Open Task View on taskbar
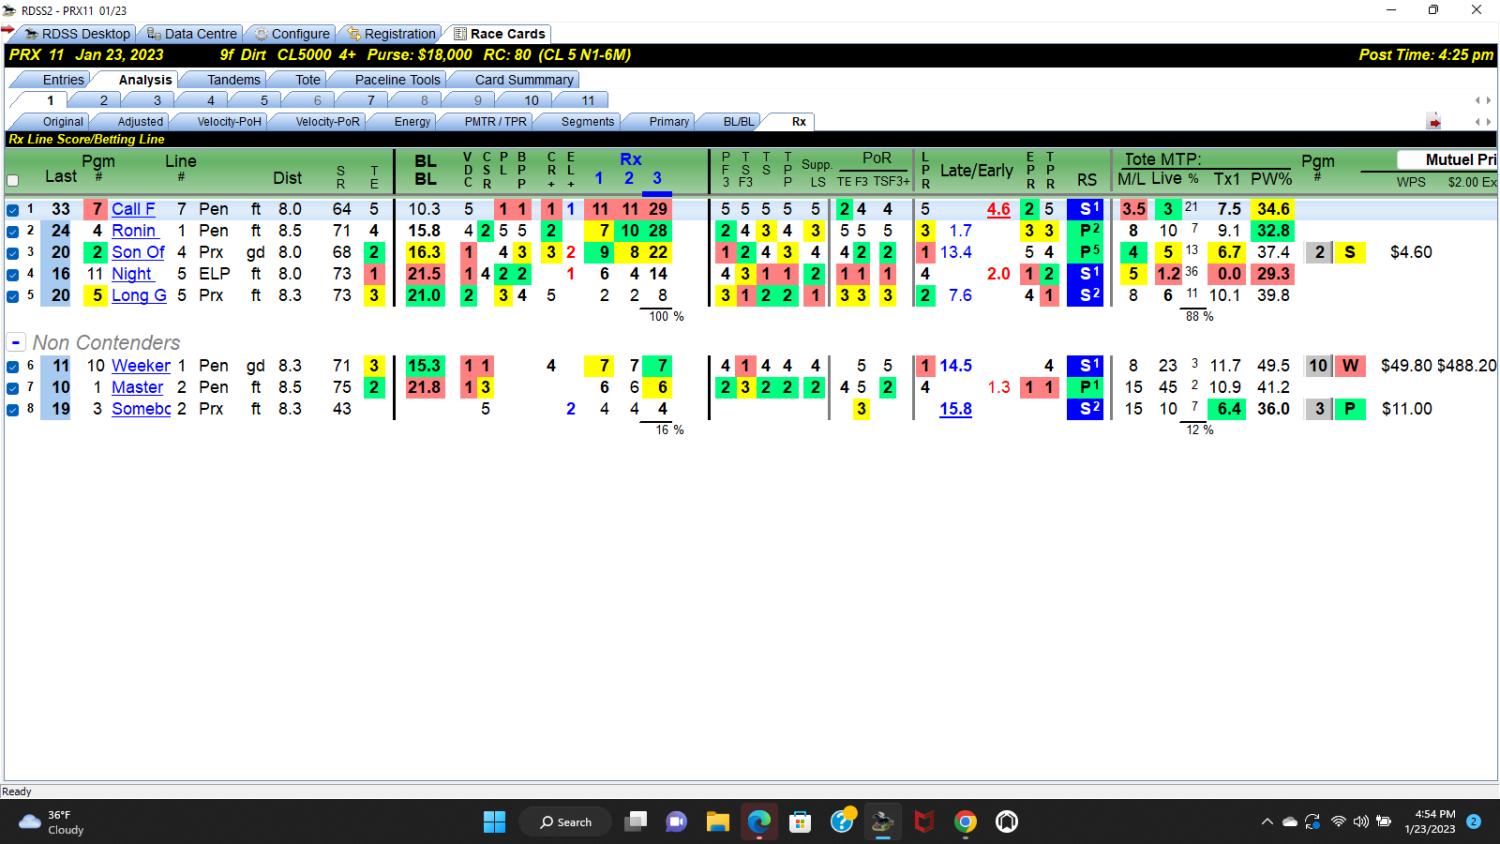The width and height of the screenshot is (1500, 844). [636, 822]
